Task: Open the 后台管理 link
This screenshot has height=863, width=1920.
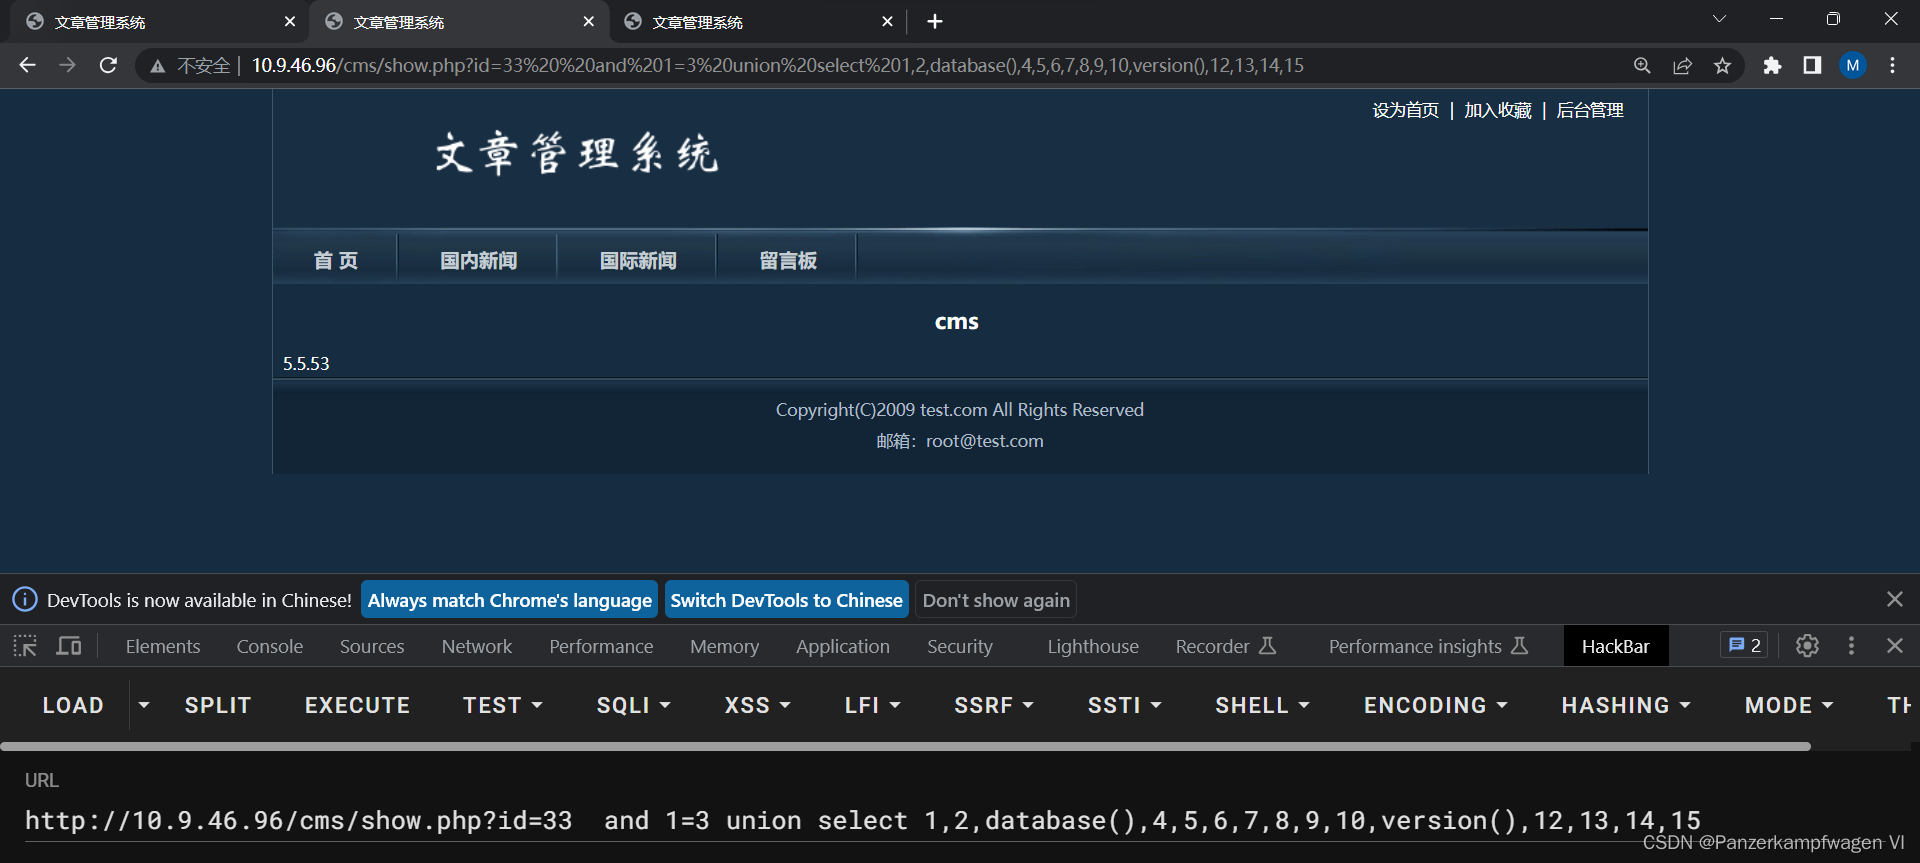Action: point(1590,110)
